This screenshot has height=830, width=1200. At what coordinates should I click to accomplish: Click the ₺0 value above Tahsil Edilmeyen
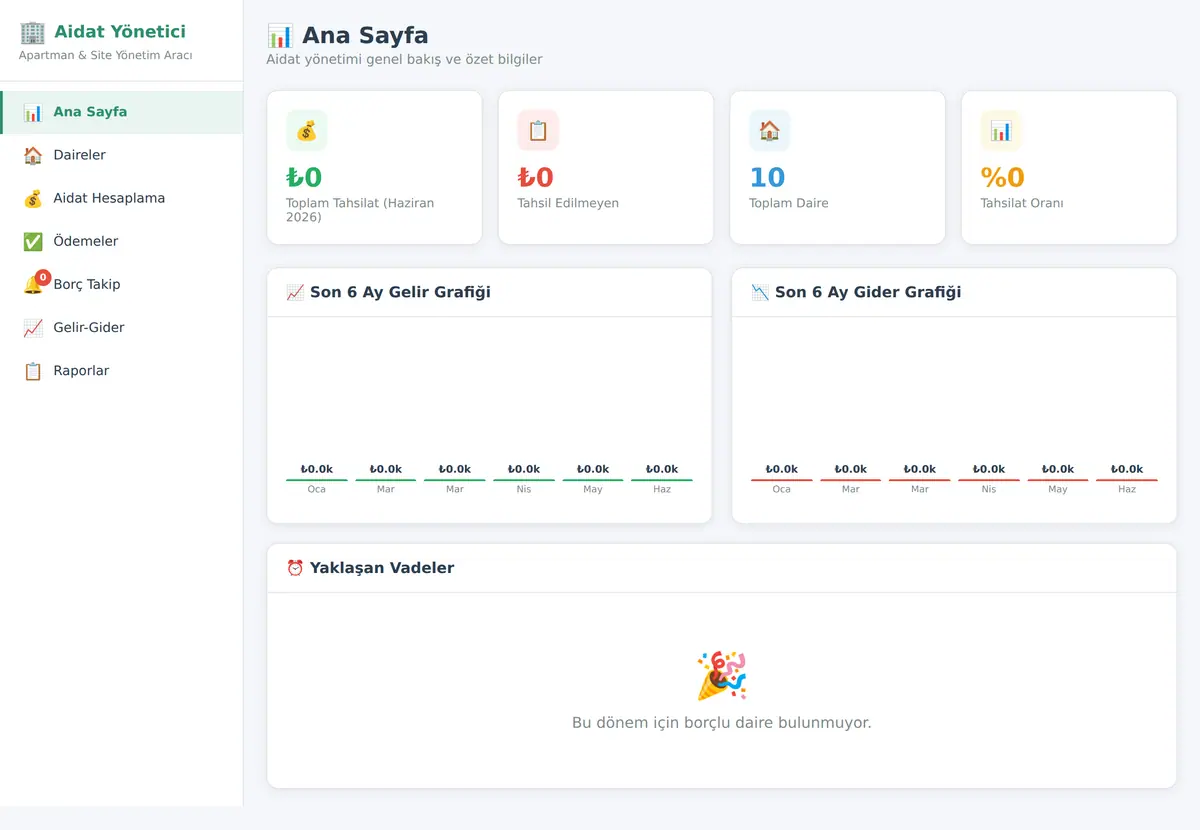tap(536, 177)
